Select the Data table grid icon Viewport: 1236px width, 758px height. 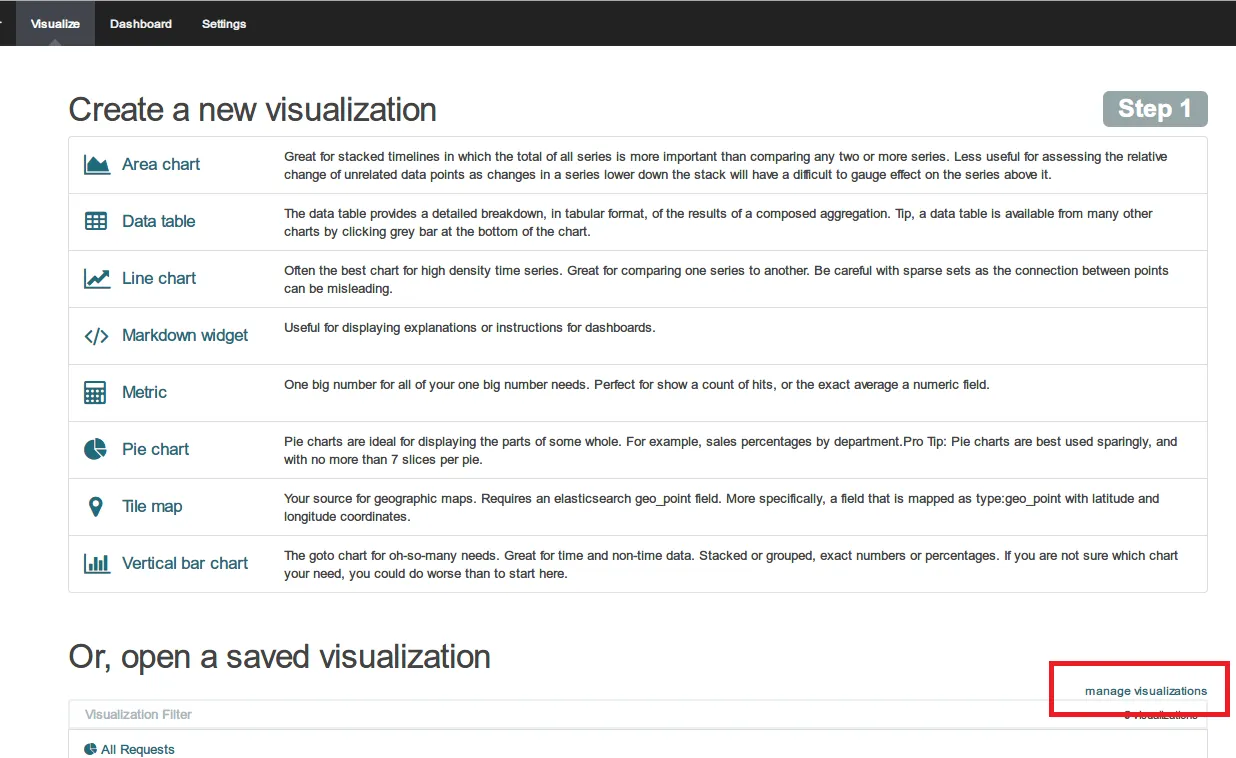[x=95, y=220]
